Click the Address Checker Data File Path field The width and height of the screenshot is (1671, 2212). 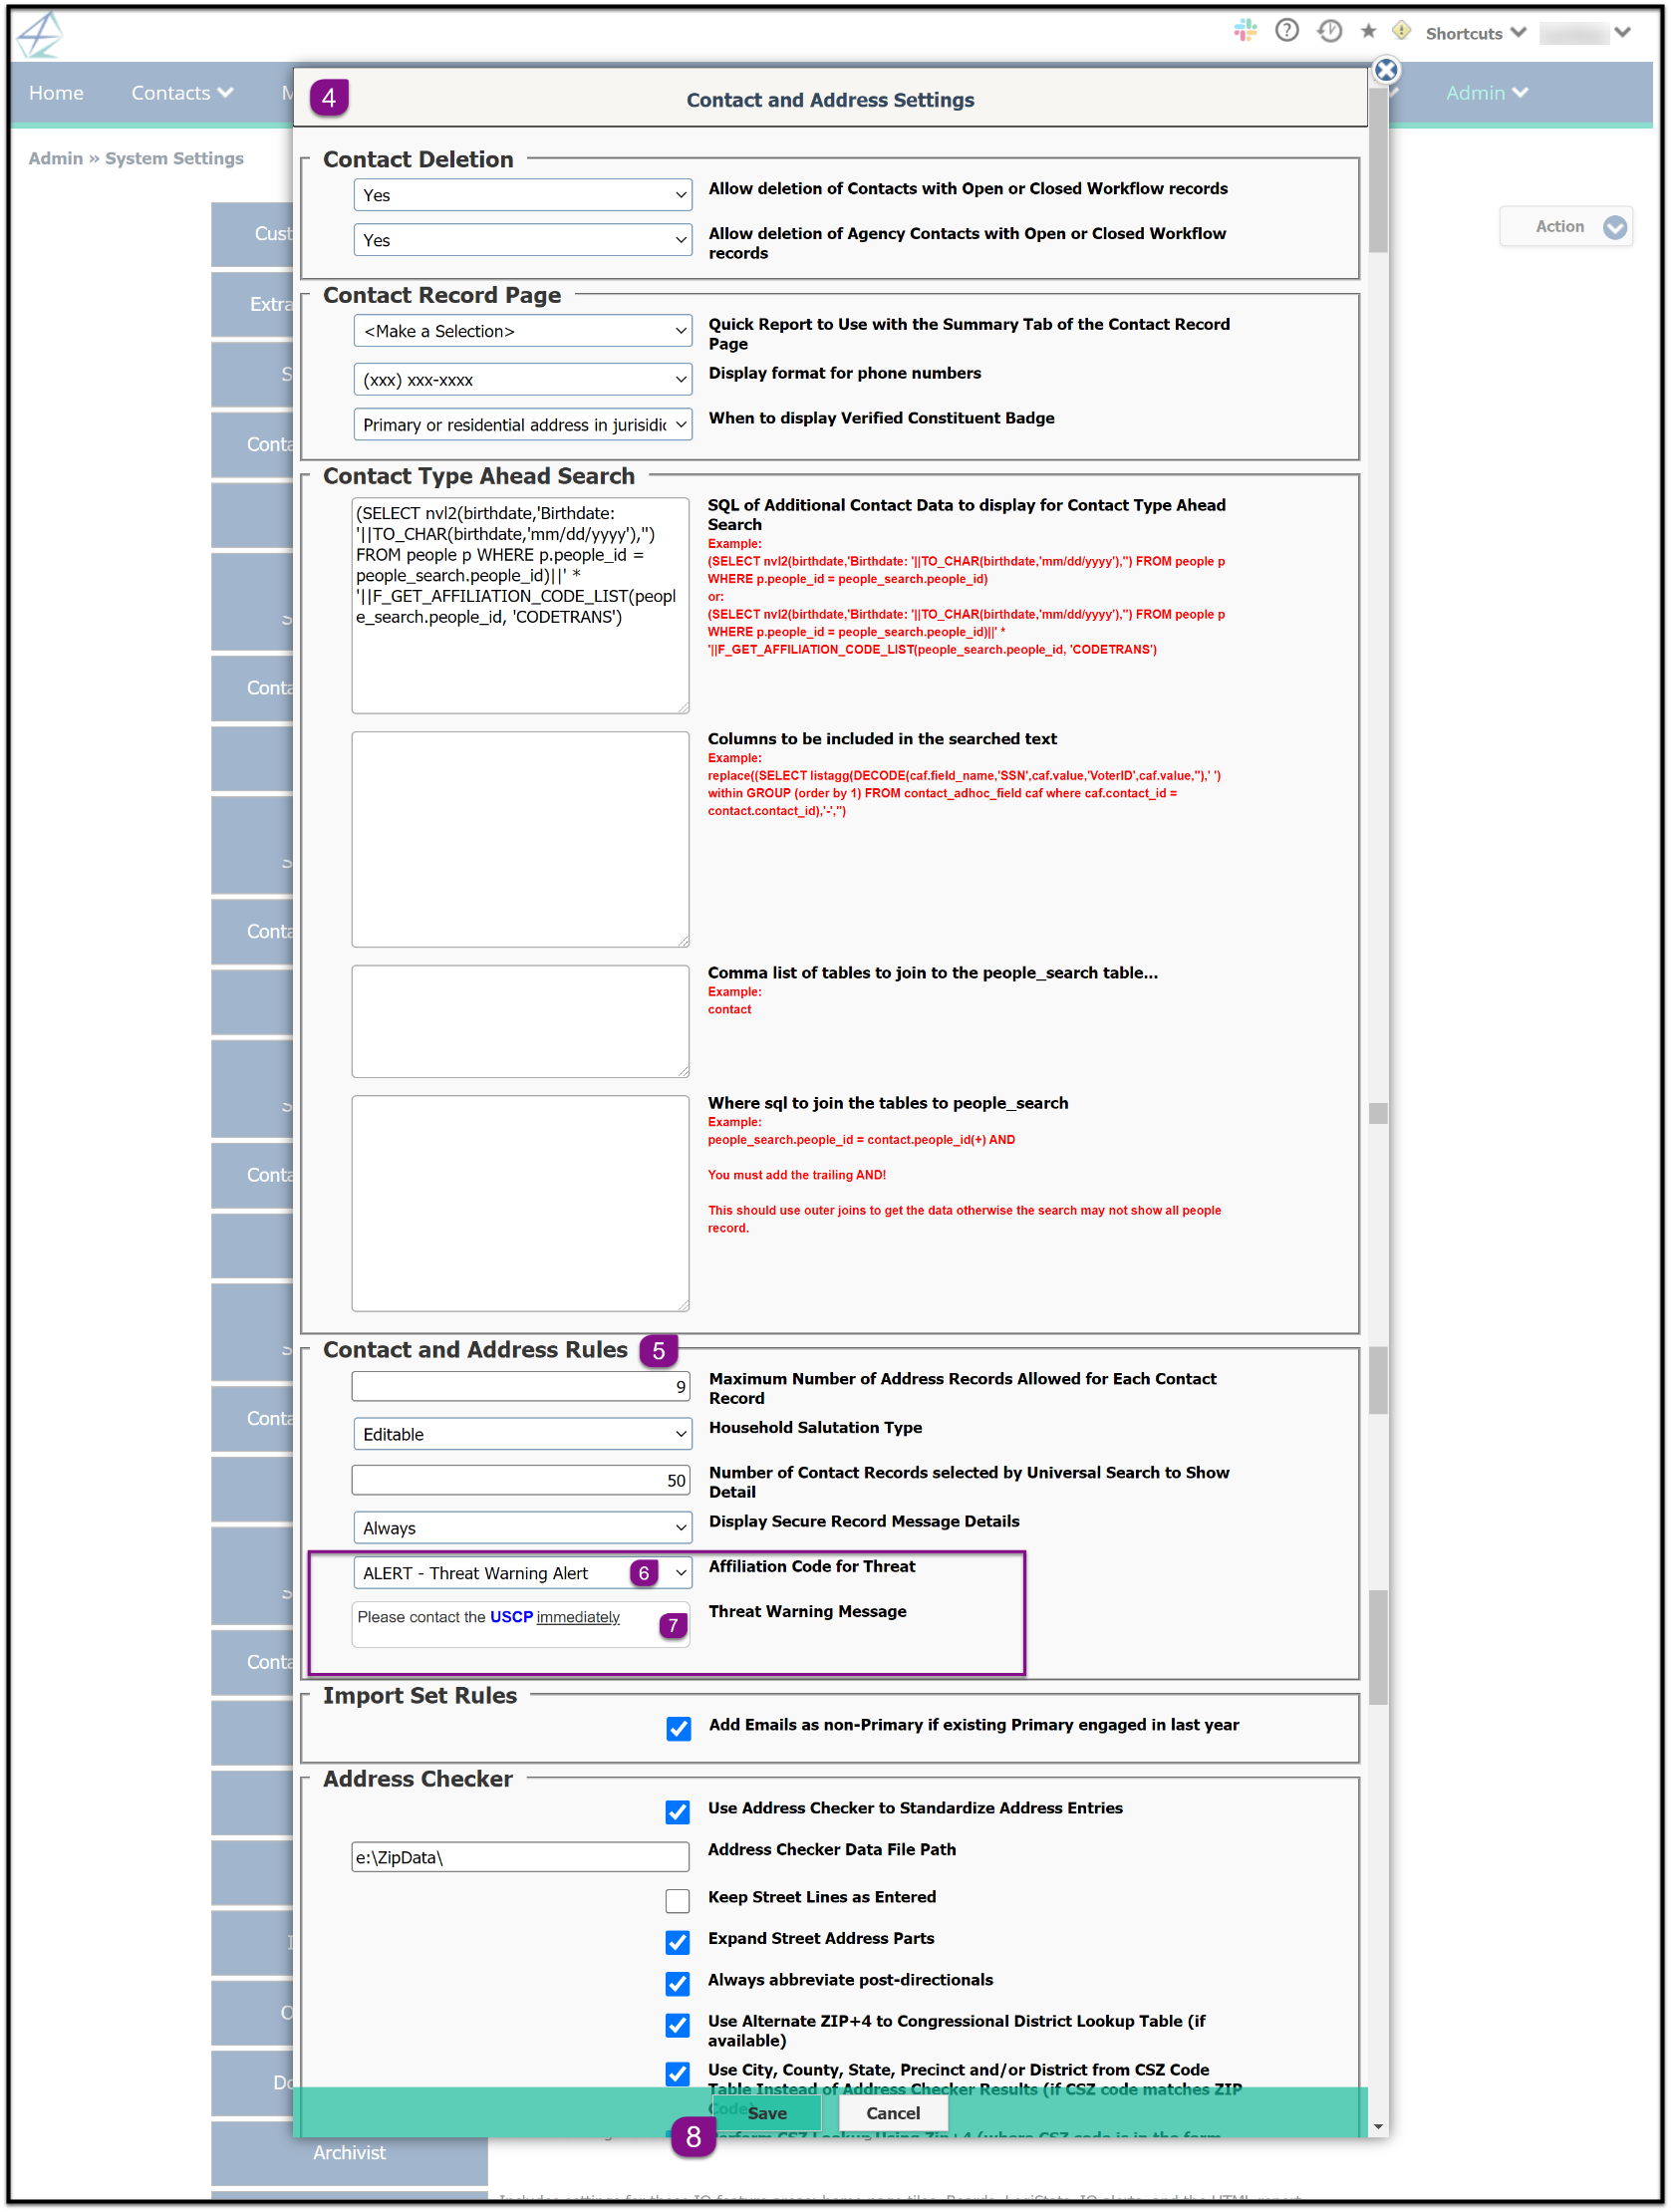(520, 1857)
